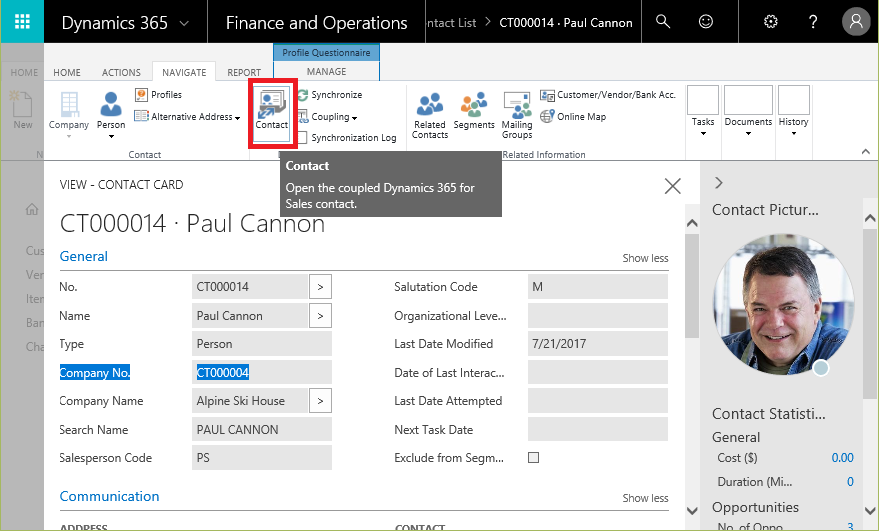Click the Contact Statistics heading
879x531 pixels.
pyautogui.click(x=769, y=414)
